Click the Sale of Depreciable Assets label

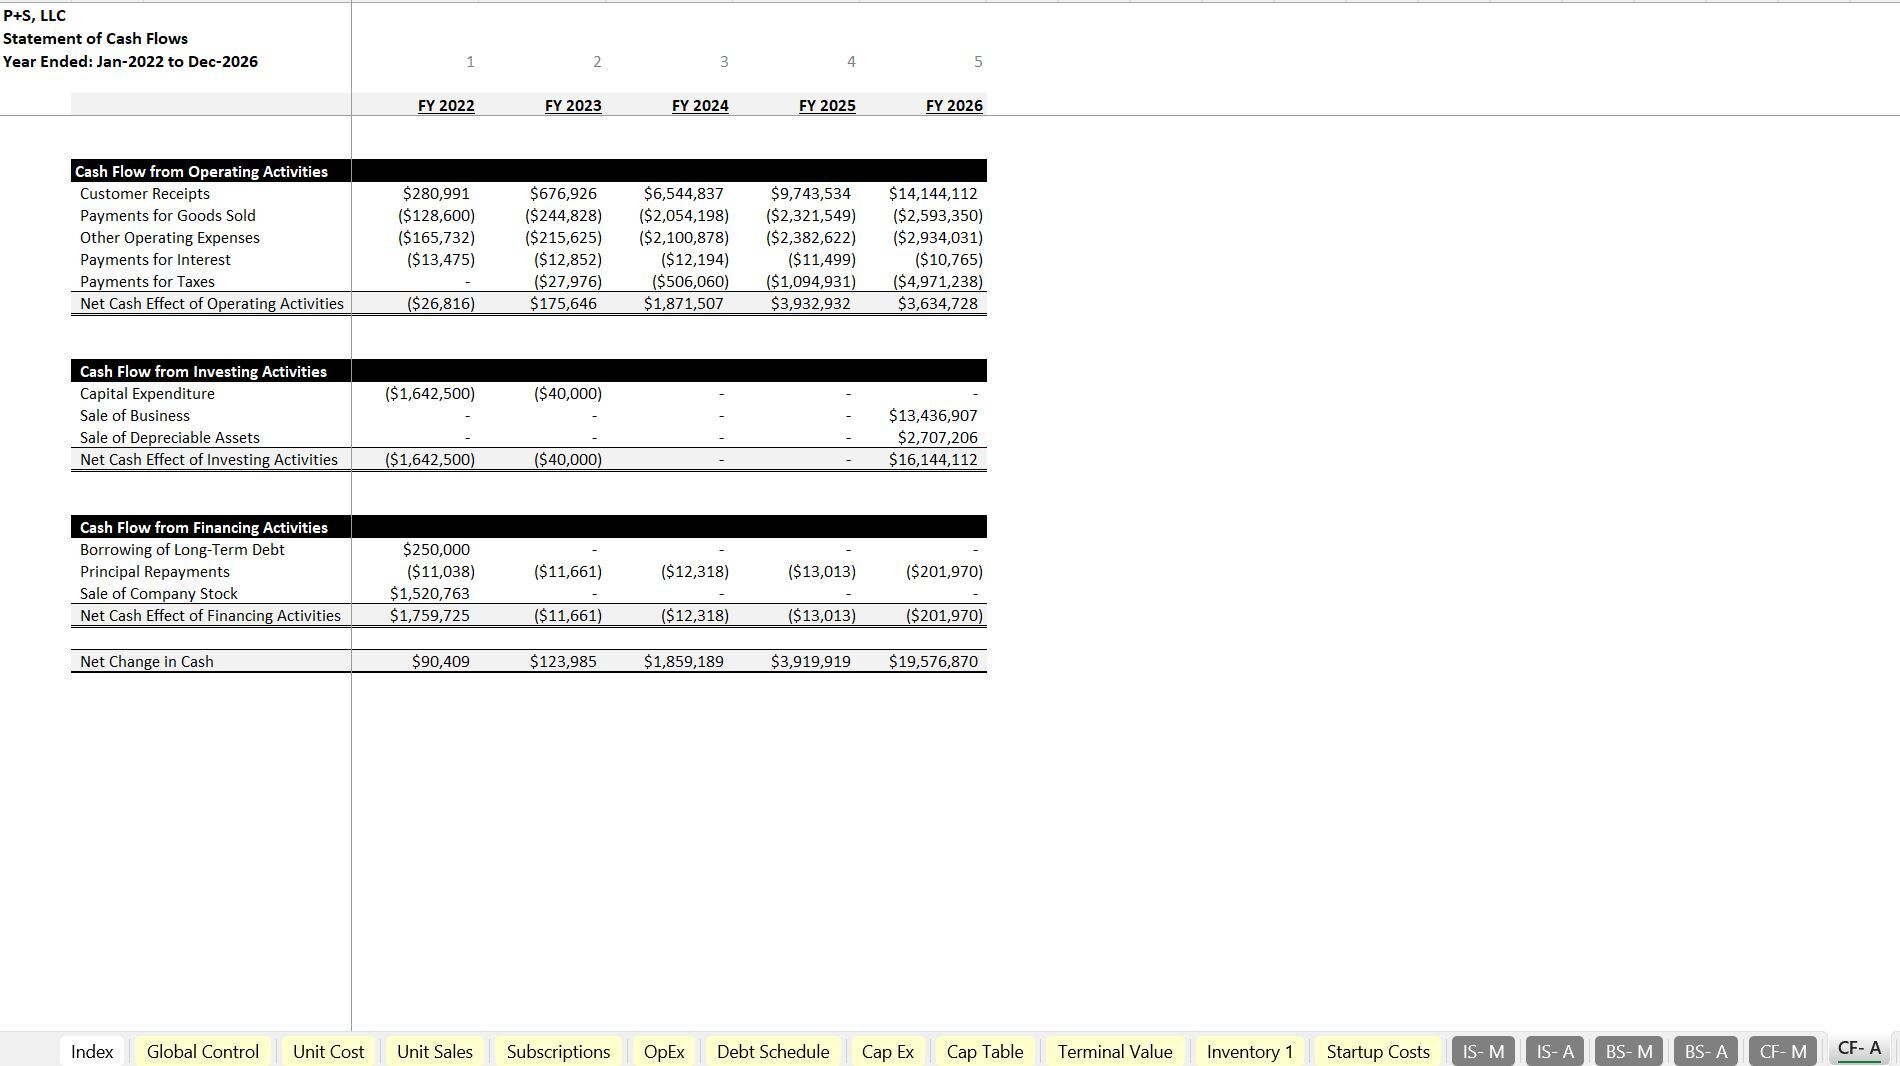coord(170,437)
